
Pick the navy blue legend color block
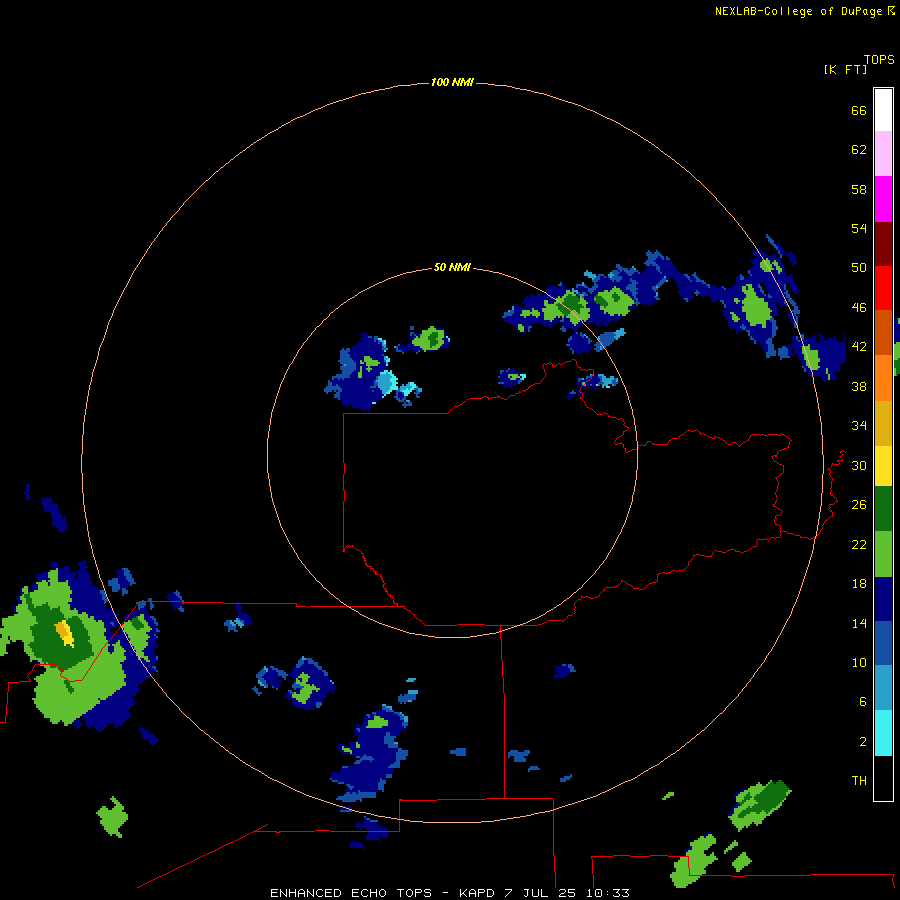[883, 599]
